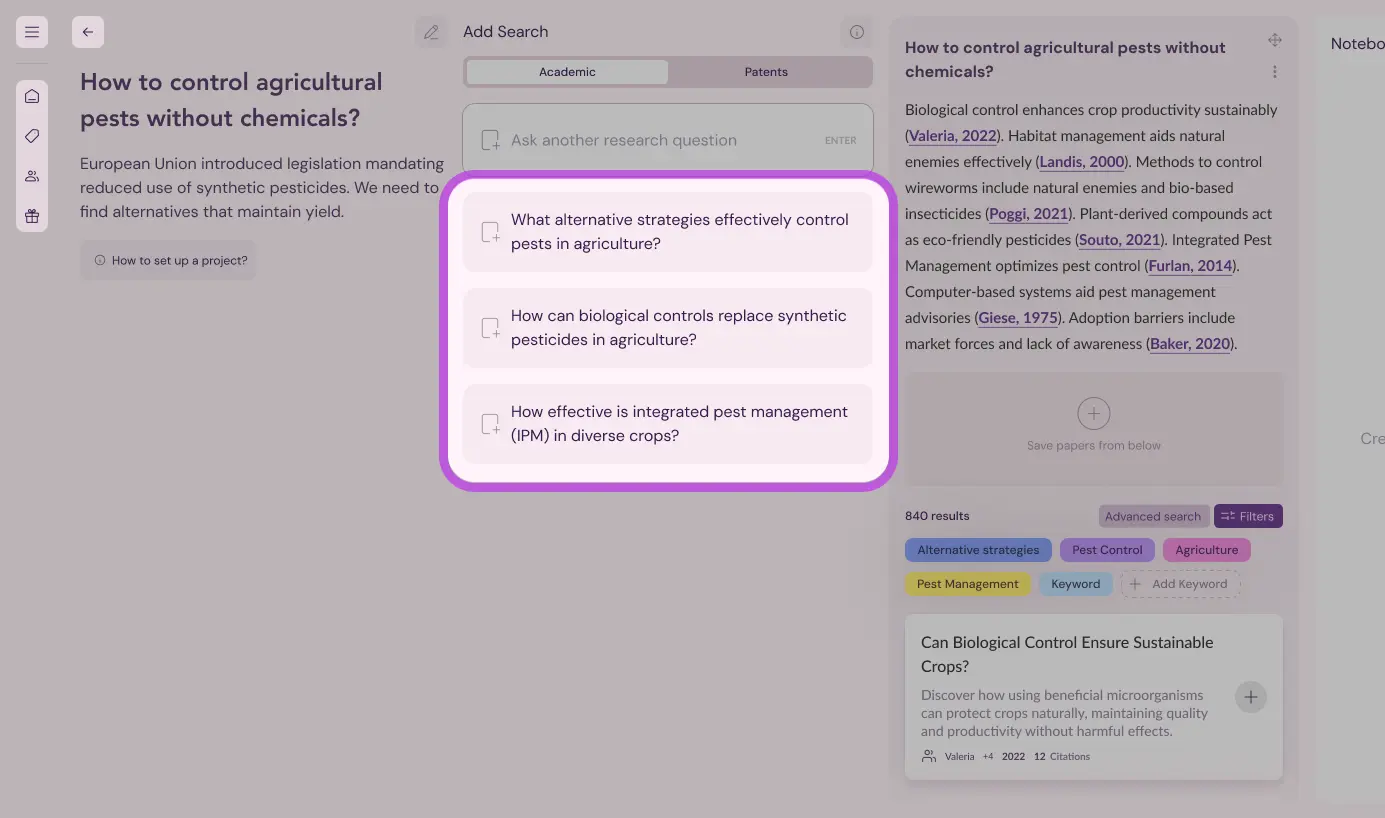
Task: Open the Filters panel
Action: (x=1248, y=515)
